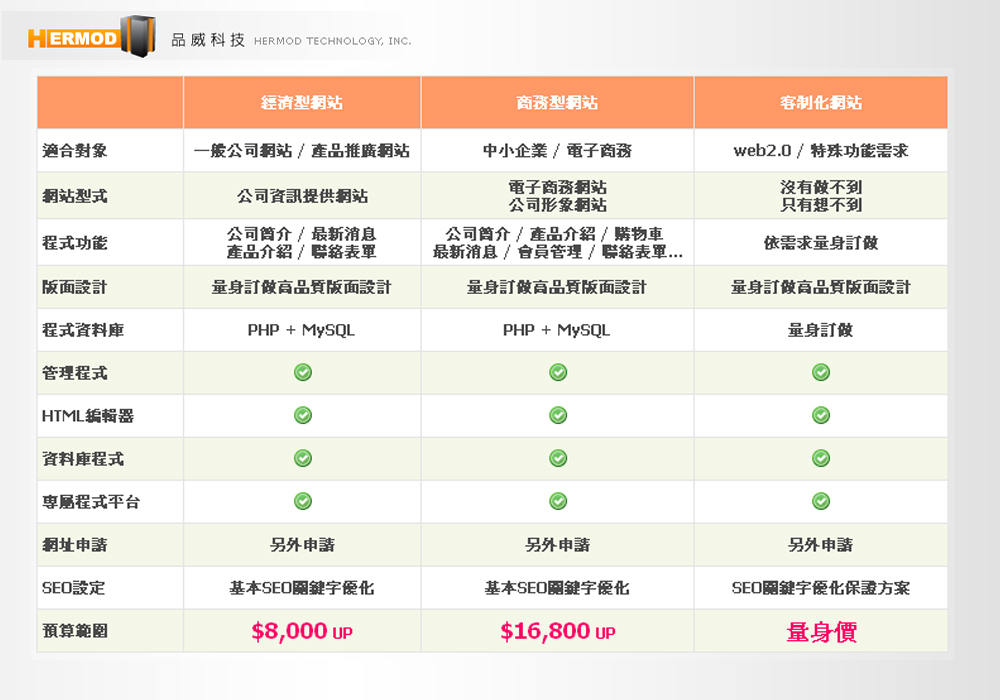This screenshot has height=700, width=1000.
Task: Click the $8,000 UP price
Action: coord(302,631)
